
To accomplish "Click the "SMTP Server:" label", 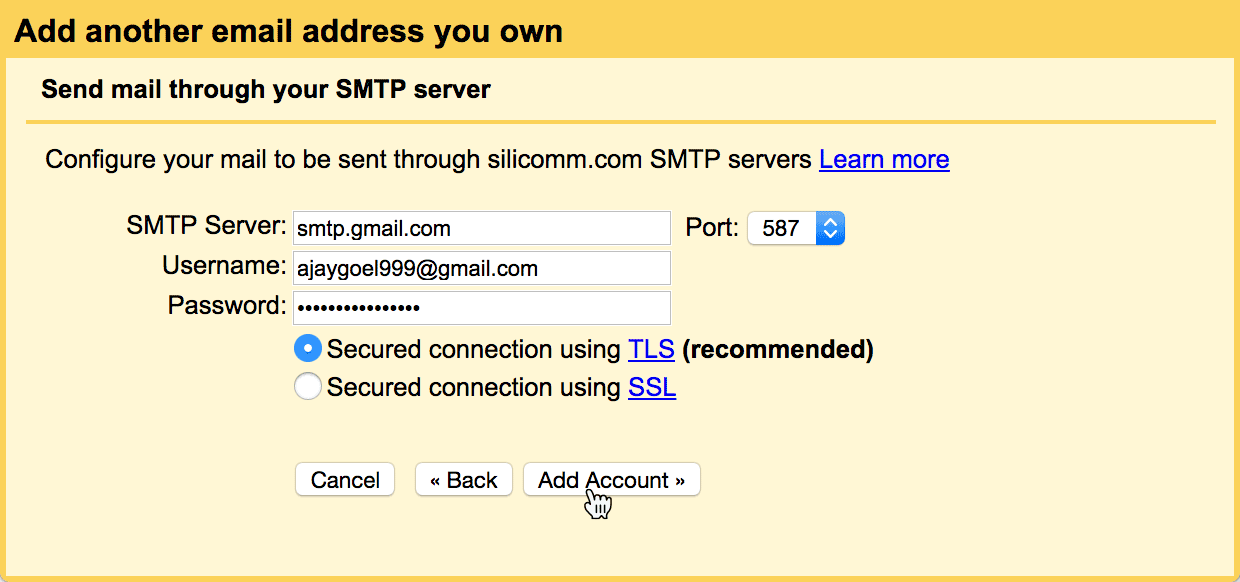I will click(x=207, y=226).
